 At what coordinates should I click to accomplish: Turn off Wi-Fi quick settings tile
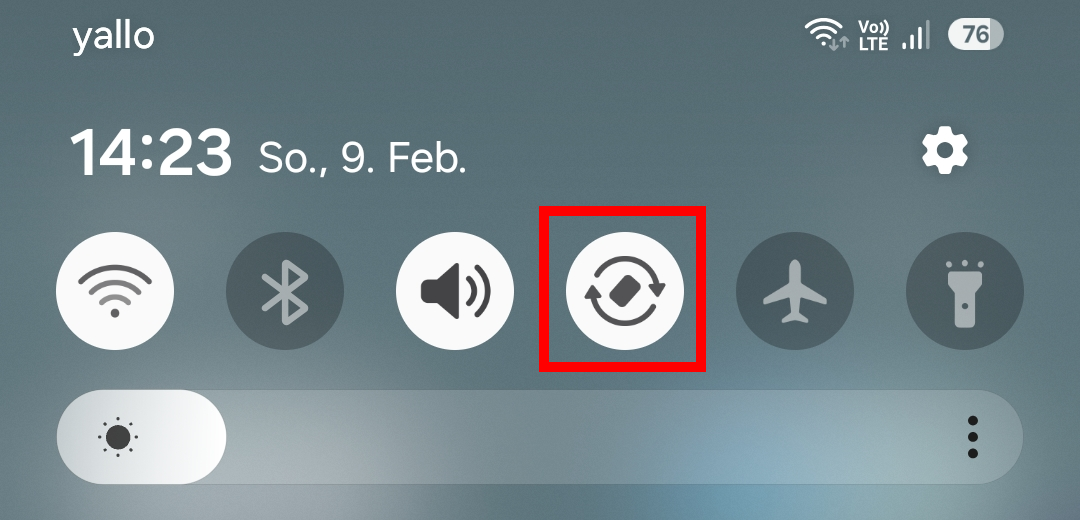tap(115, 291)
